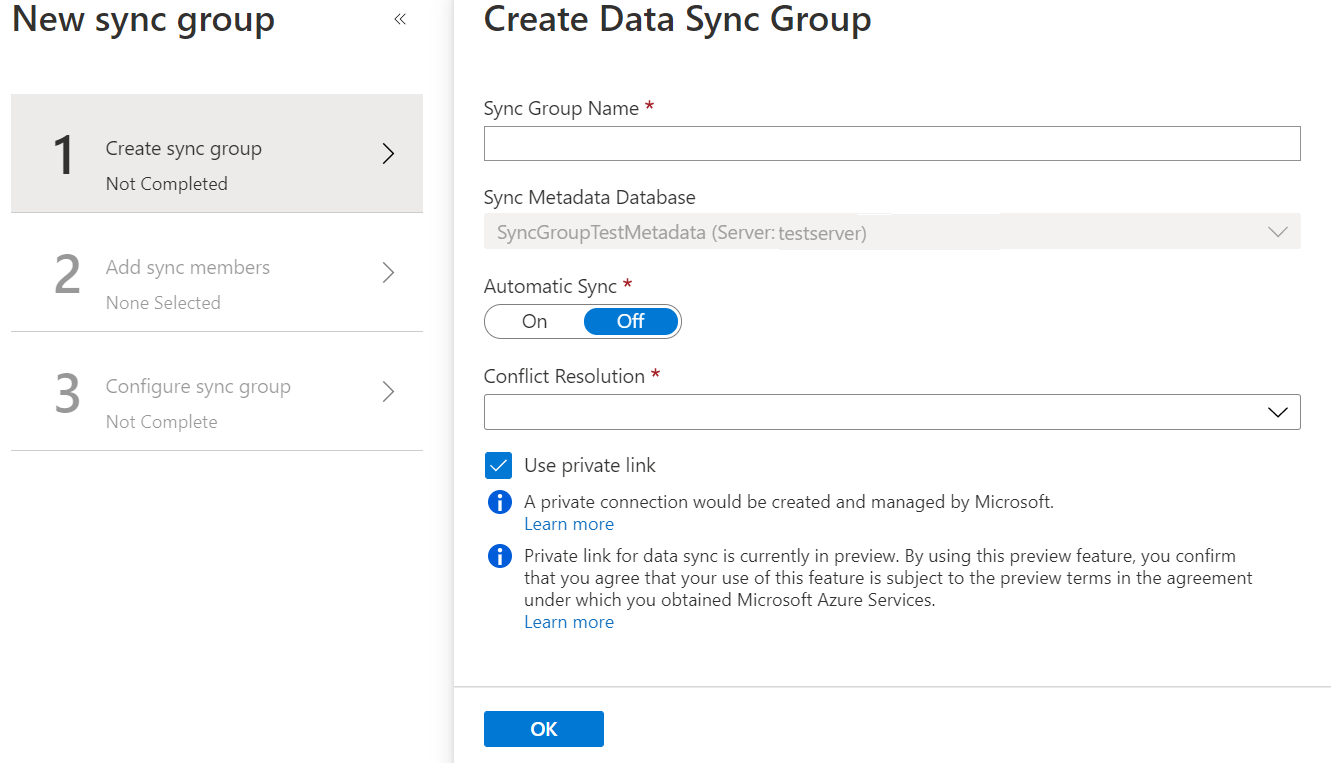This screenshot has width=1331, height=763.
Task: Click chevron arrow beside Add sync members
Action: [389, 272]
